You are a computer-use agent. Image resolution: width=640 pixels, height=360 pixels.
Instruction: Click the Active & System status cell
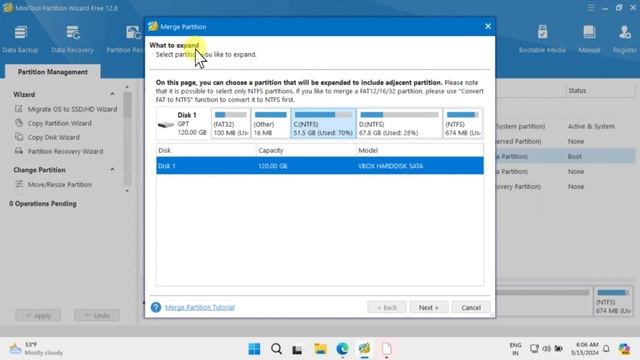coord(591,126)
